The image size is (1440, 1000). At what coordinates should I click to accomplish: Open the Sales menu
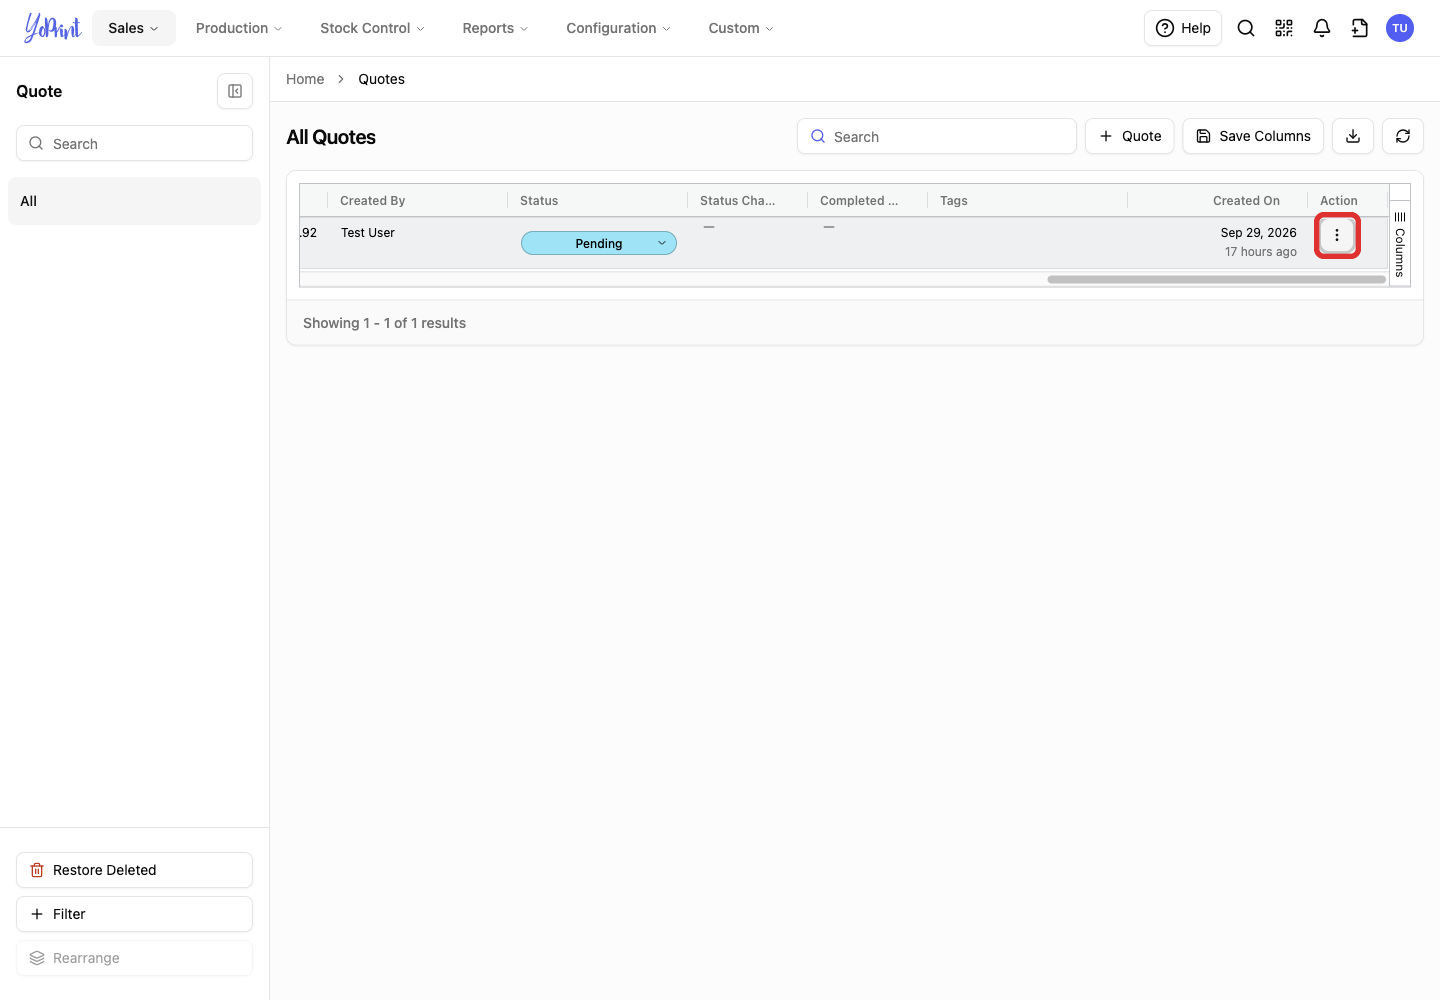pyautogui.click(x=134, y=28)
